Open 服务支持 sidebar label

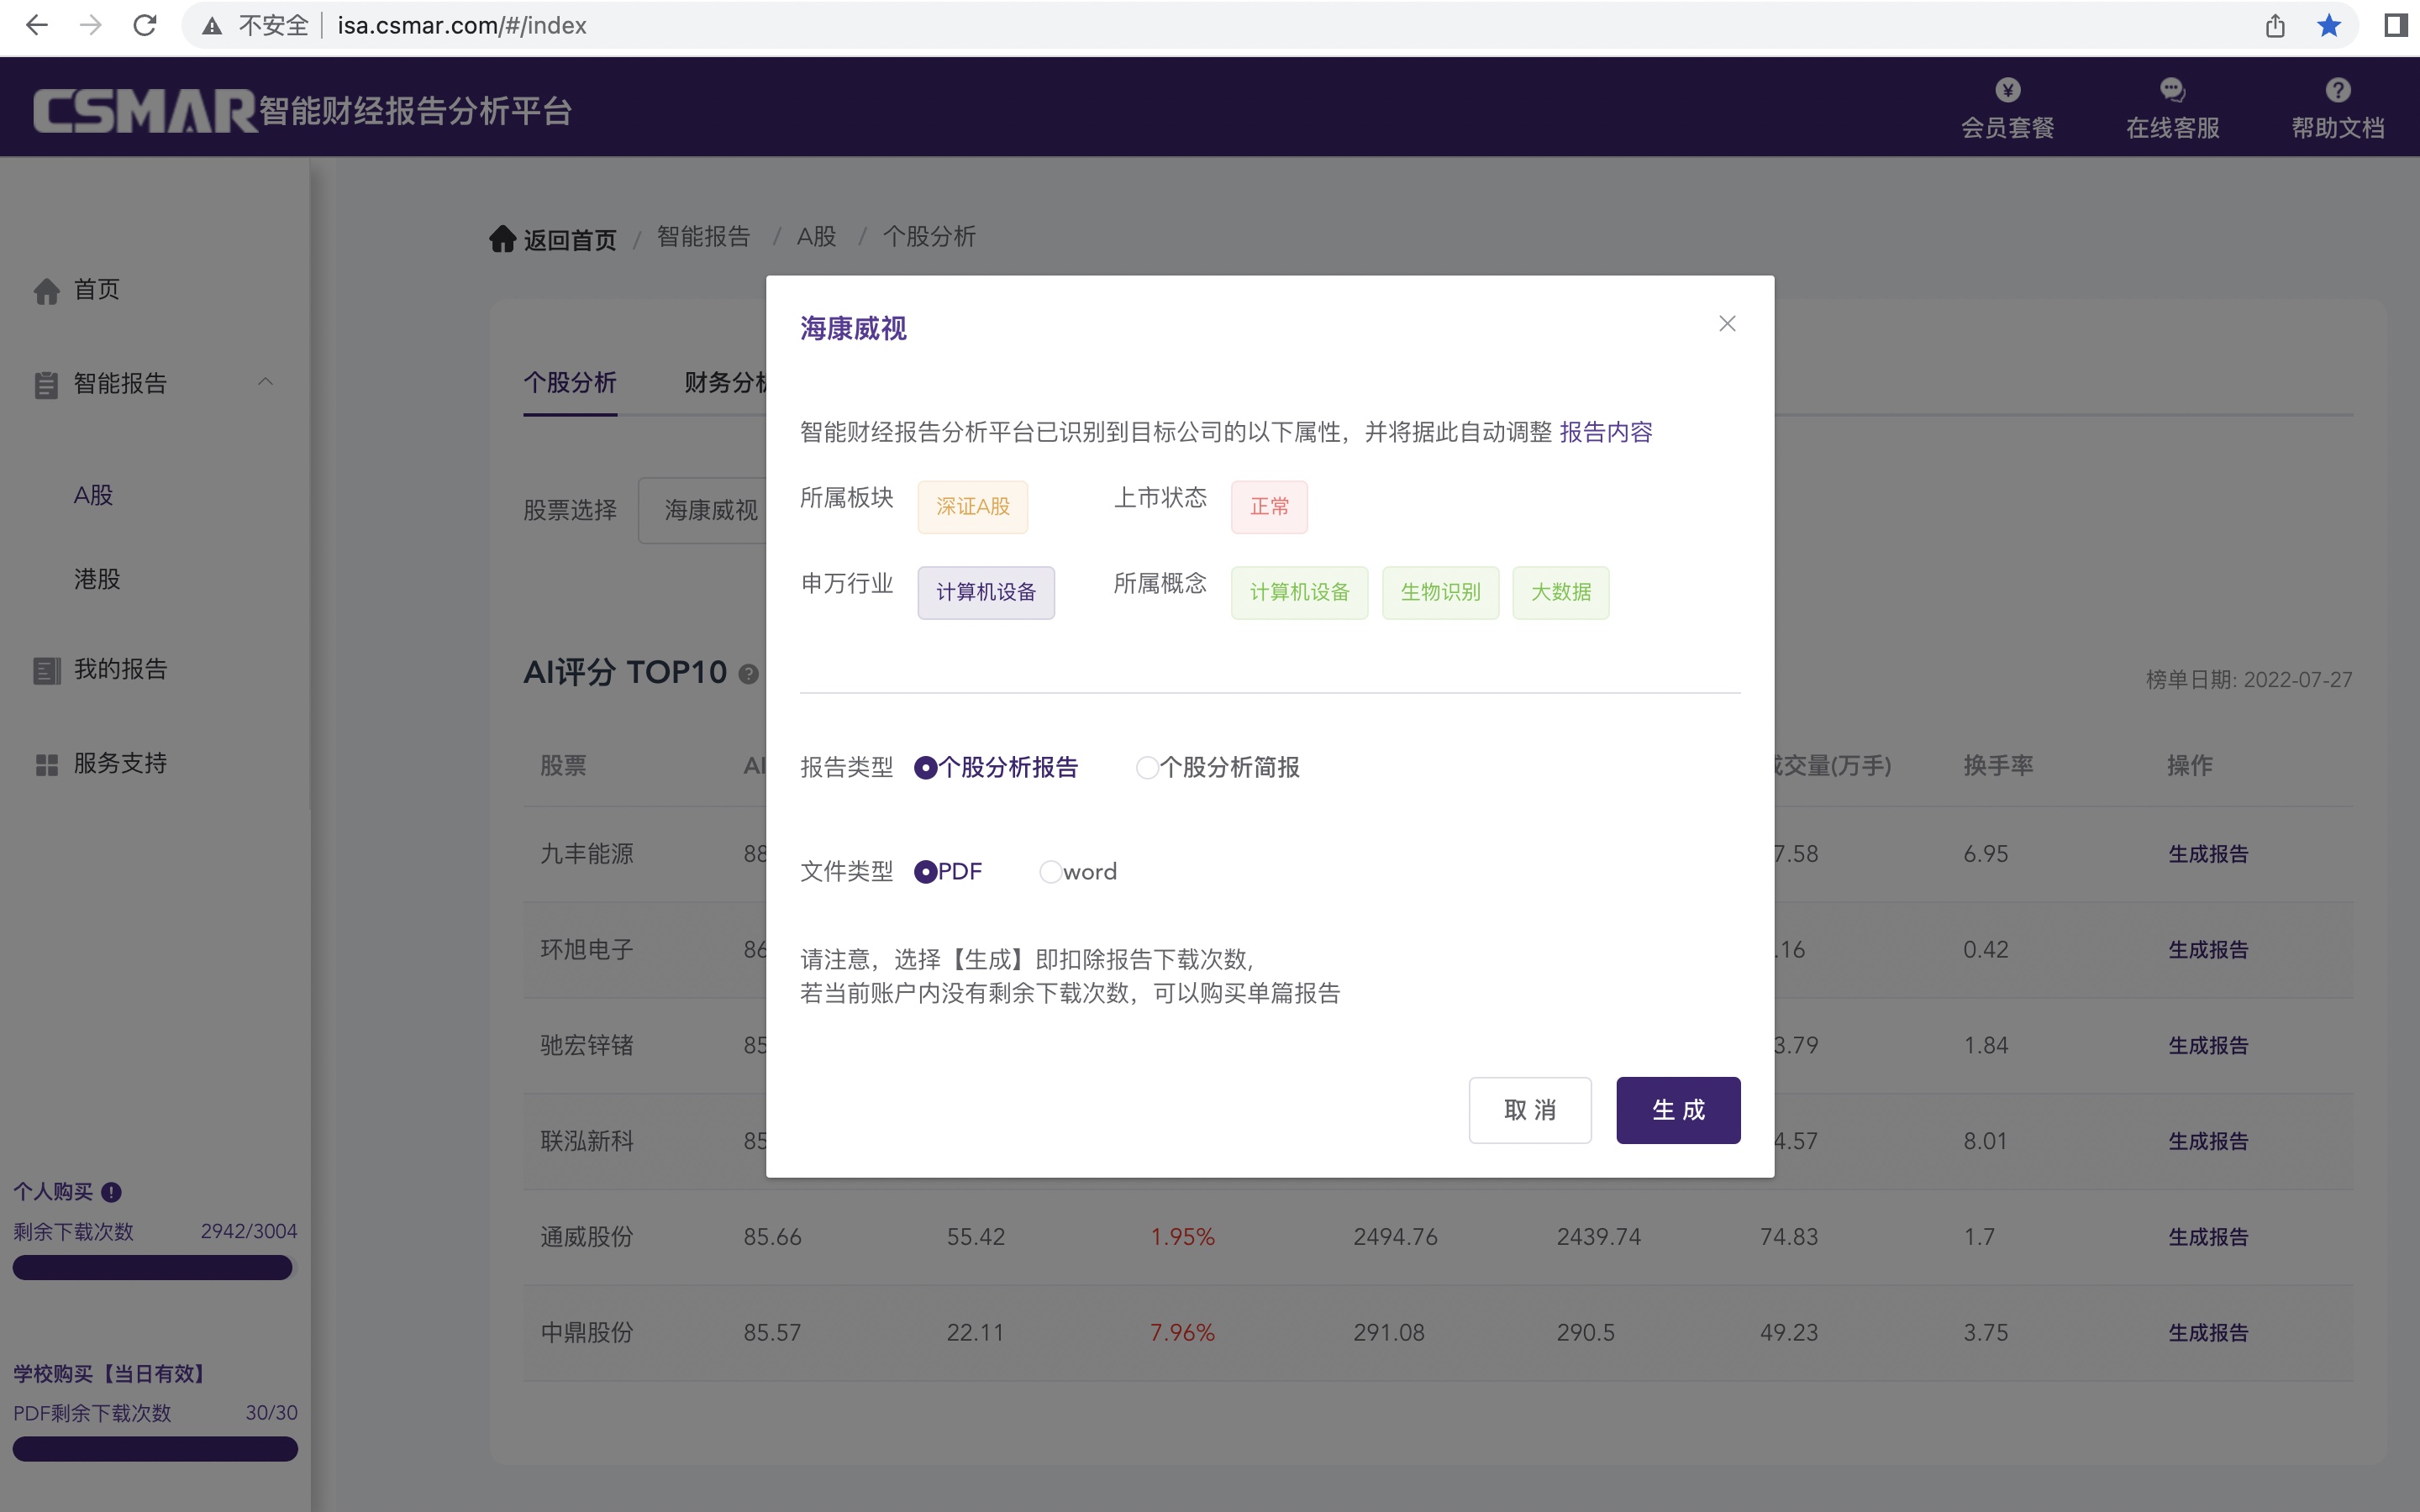120,764
